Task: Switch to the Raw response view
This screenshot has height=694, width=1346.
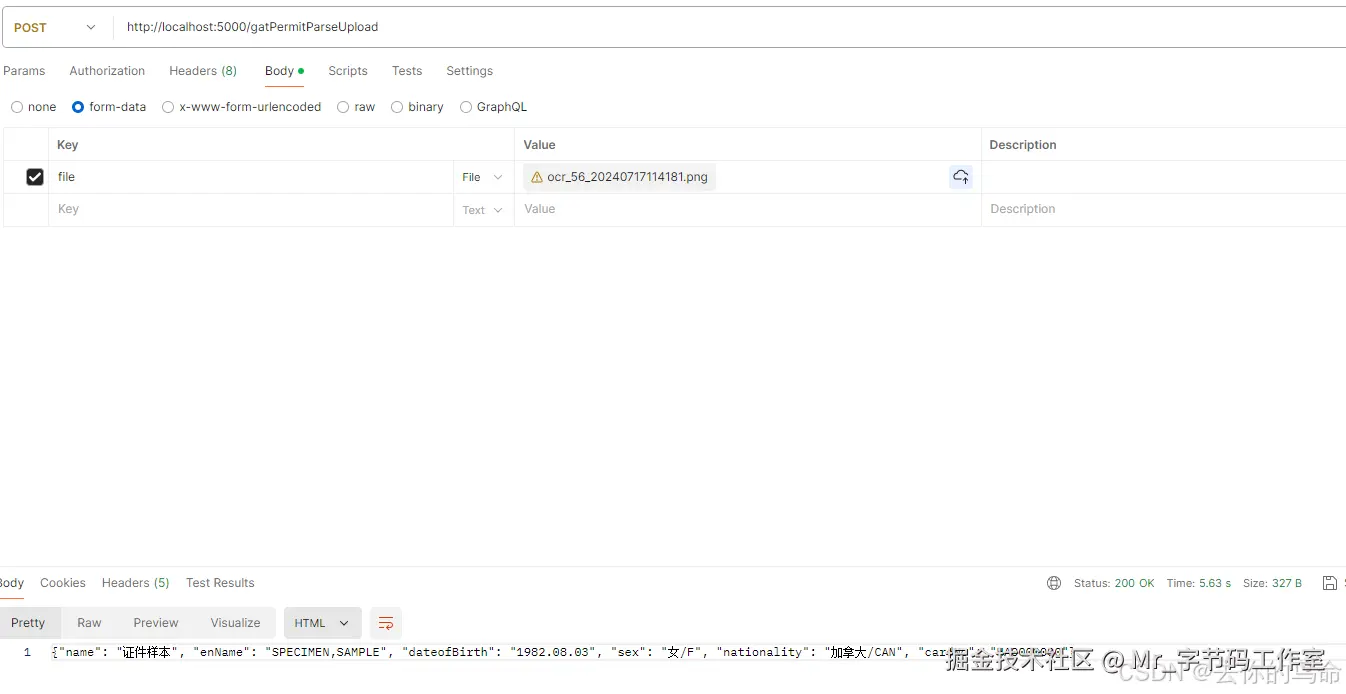Action: tap(89, 623)
